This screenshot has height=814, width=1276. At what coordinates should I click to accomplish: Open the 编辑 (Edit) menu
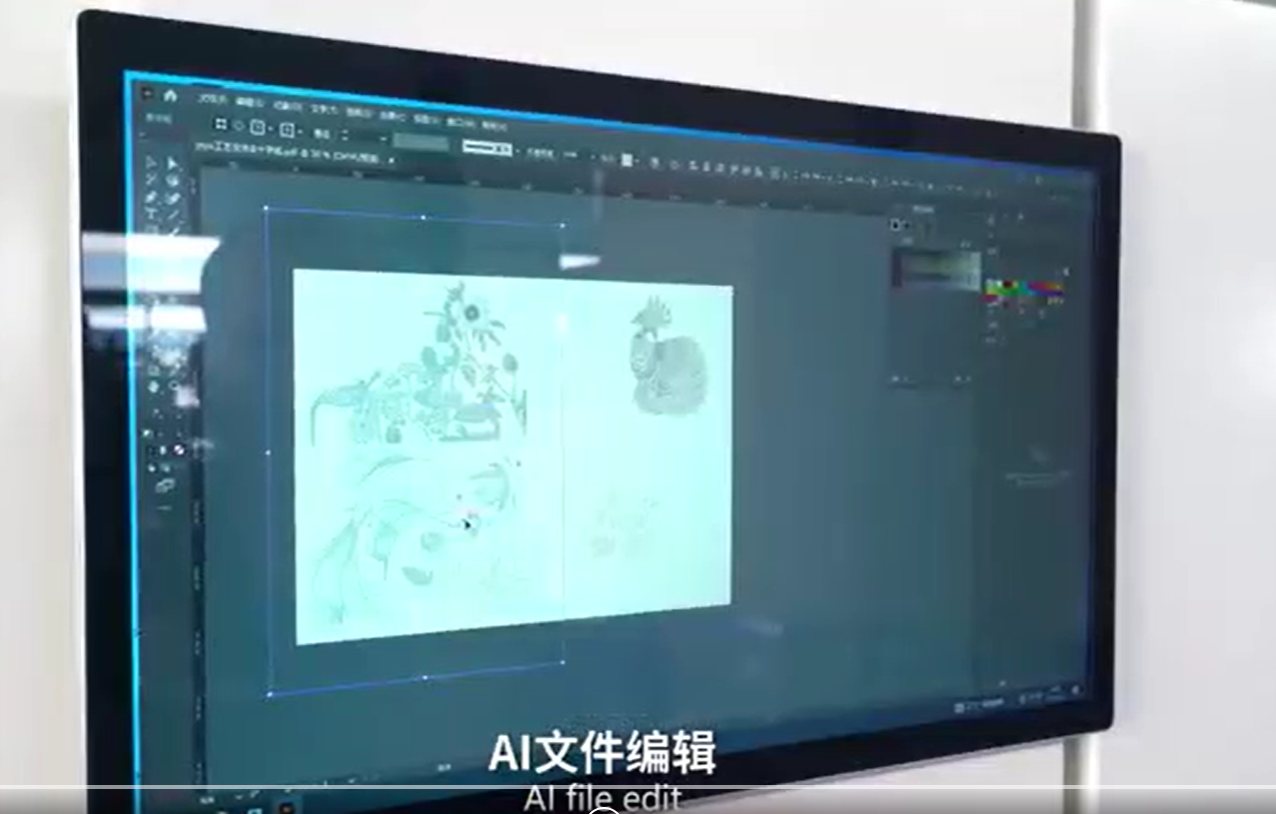click(x=249, y=102)
